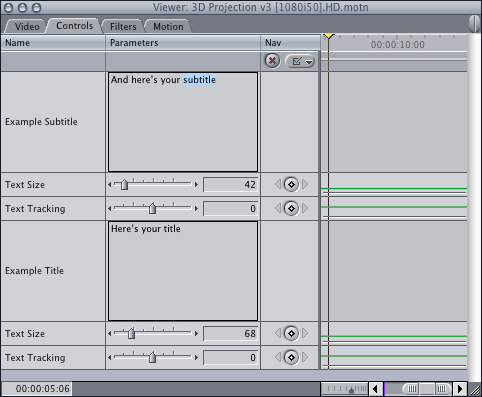Decrease title Text Tracking with left slider arrow
The width and height of the screenshot is (482, 397).
110,357
